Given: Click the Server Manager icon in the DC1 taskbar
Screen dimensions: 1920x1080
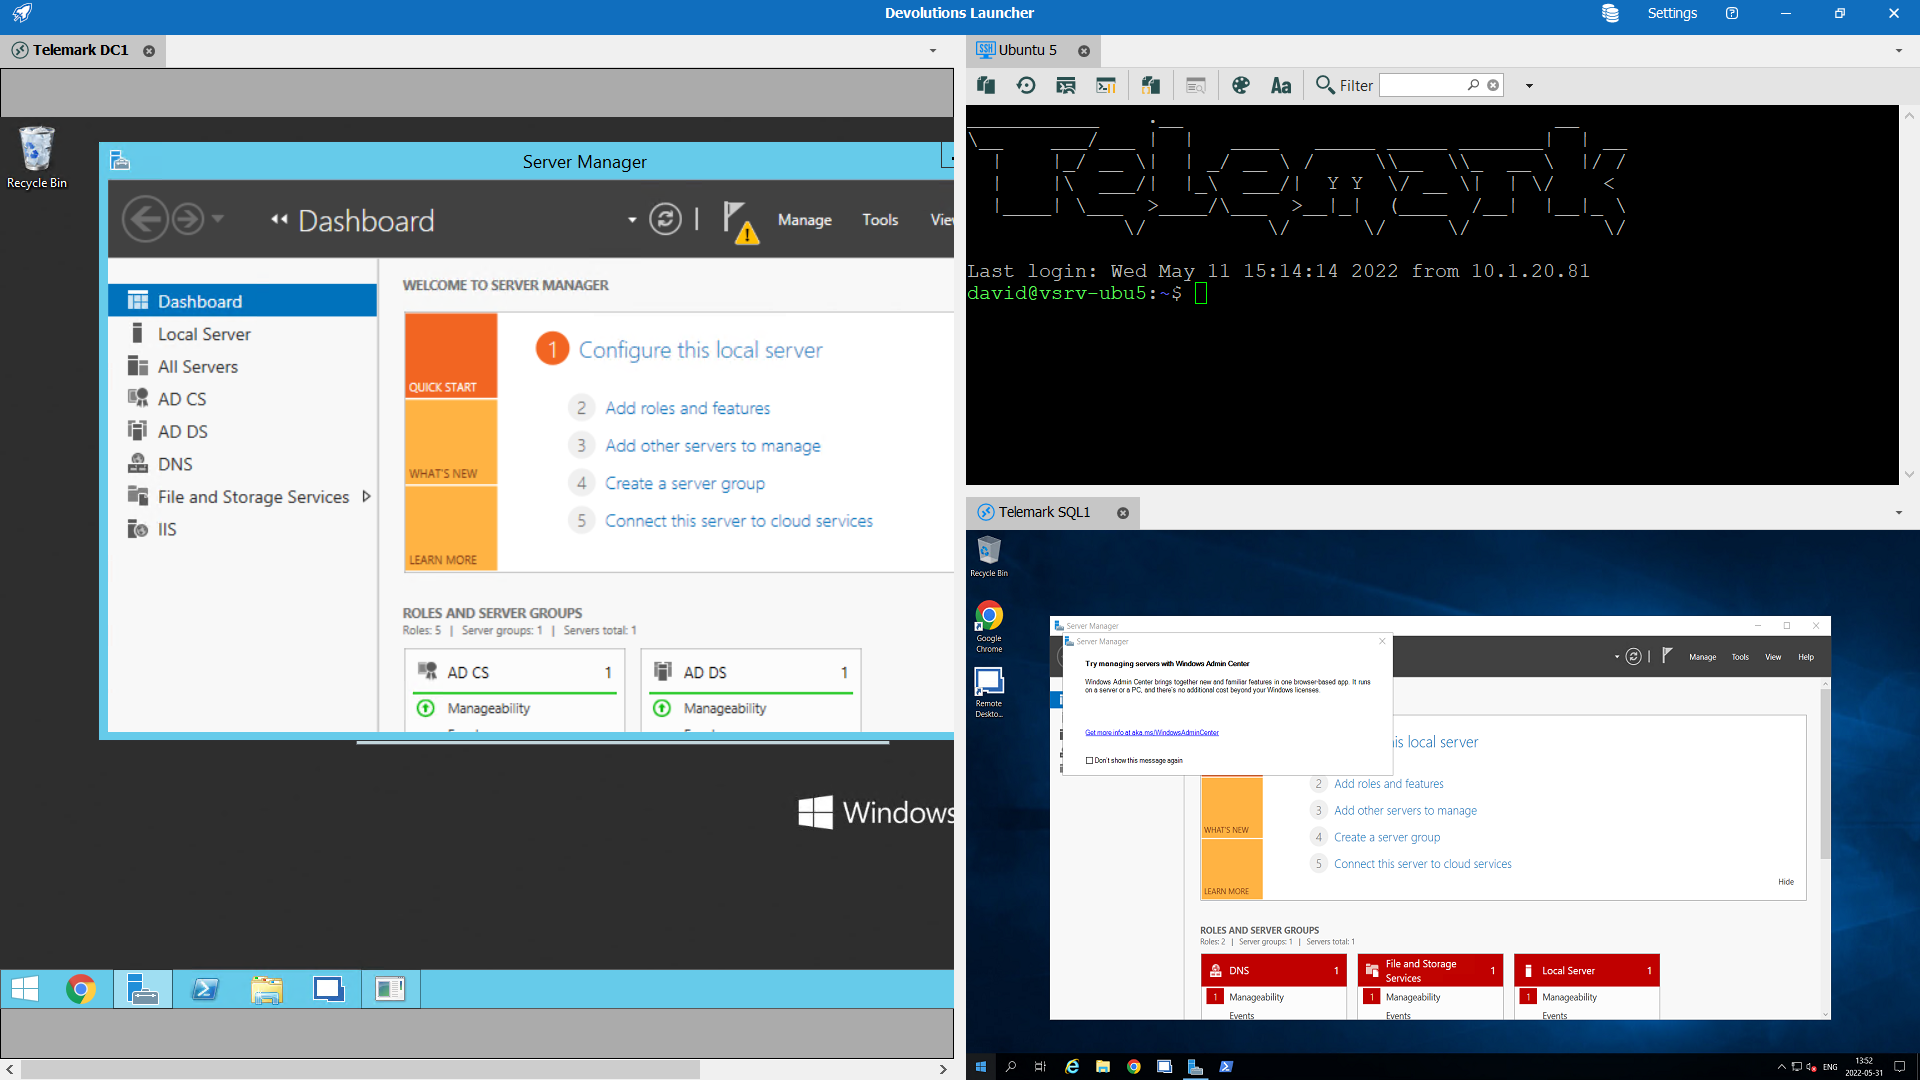Looking at the screenshot, I should (x=143, y=989).
